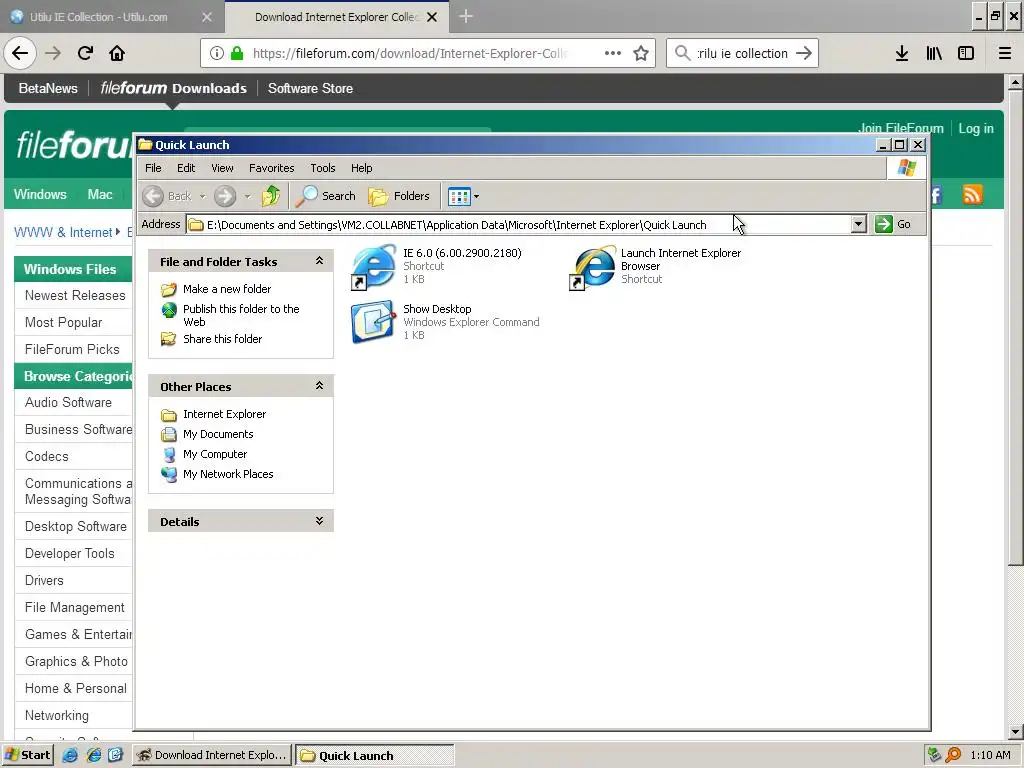This screenshot has height=768, width=1024.
Task: Open a new Firefox tab
Action: (x=466, y=17)
